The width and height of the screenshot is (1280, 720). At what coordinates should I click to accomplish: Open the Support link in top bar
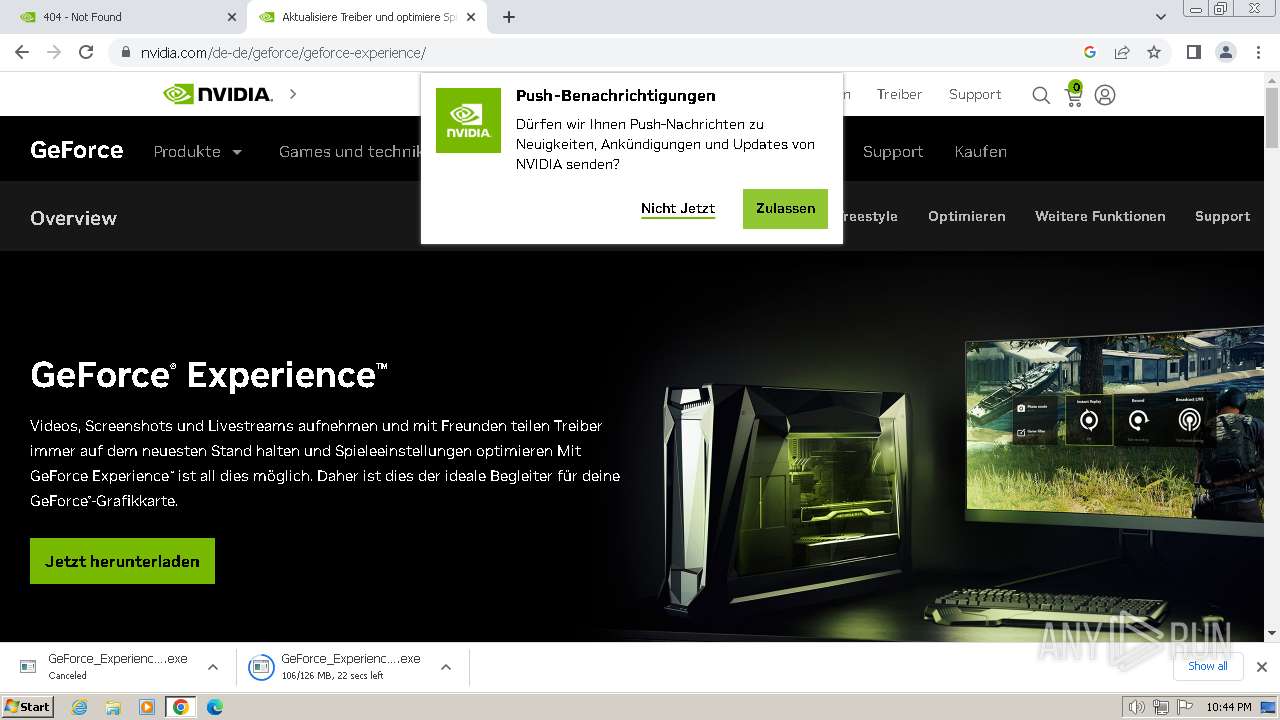[x=975, y=94]
